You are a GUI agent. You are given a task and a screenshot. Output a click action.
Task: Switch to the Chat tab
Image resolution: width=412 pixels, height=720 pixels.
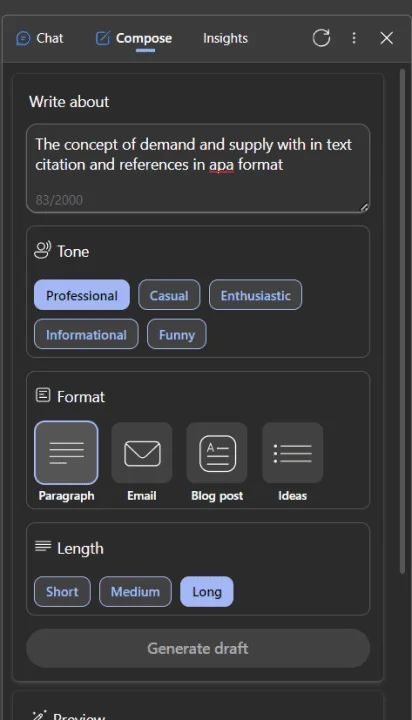click(40, 38)
